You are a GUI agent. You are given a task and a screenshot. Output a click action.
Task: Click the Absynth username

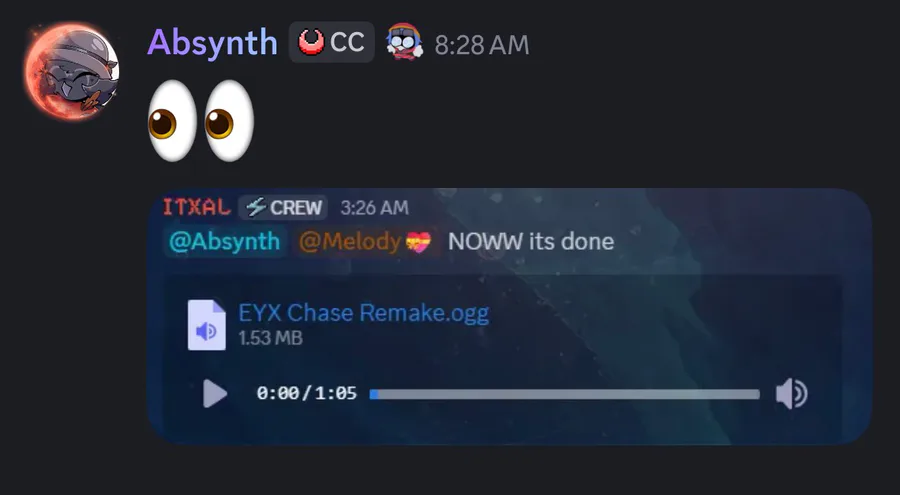click(212, 43)
